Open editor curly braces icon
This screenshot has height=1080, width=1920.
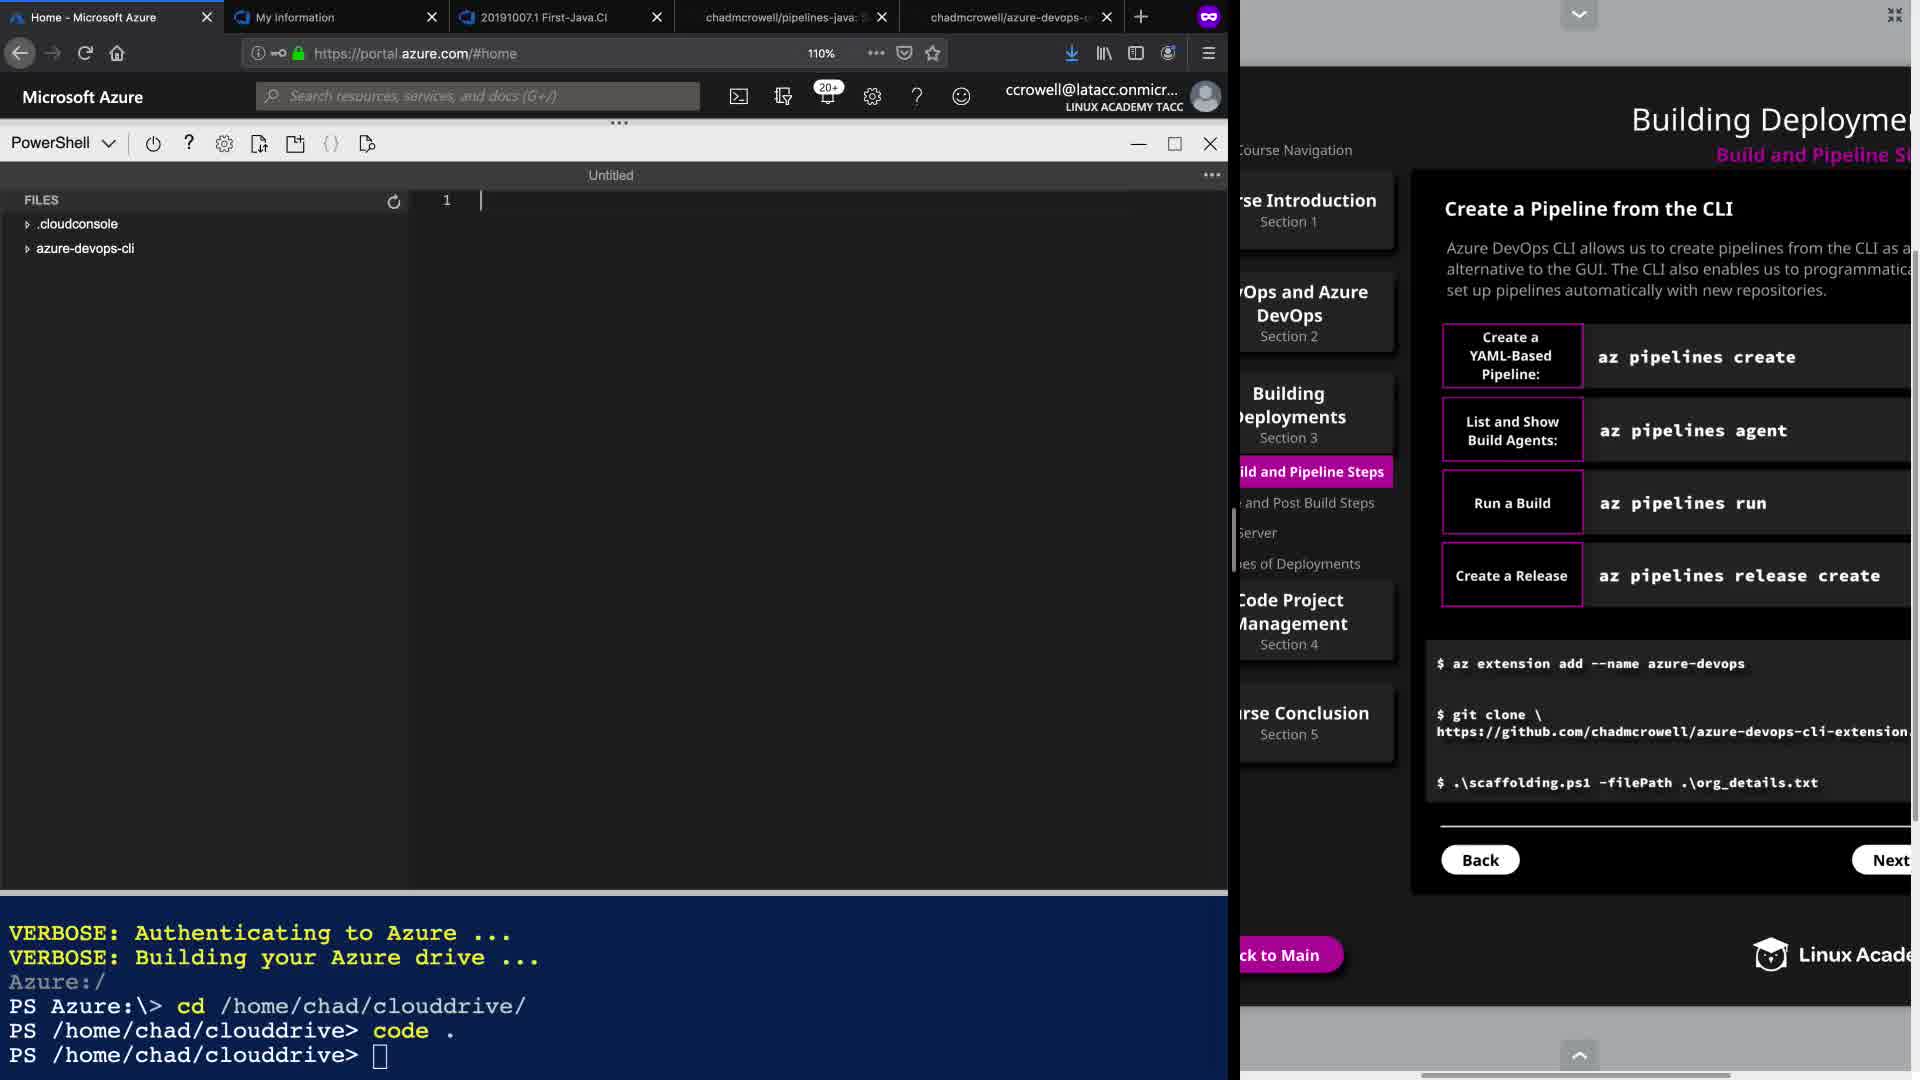pyautogui.click(x=331, y=144)
